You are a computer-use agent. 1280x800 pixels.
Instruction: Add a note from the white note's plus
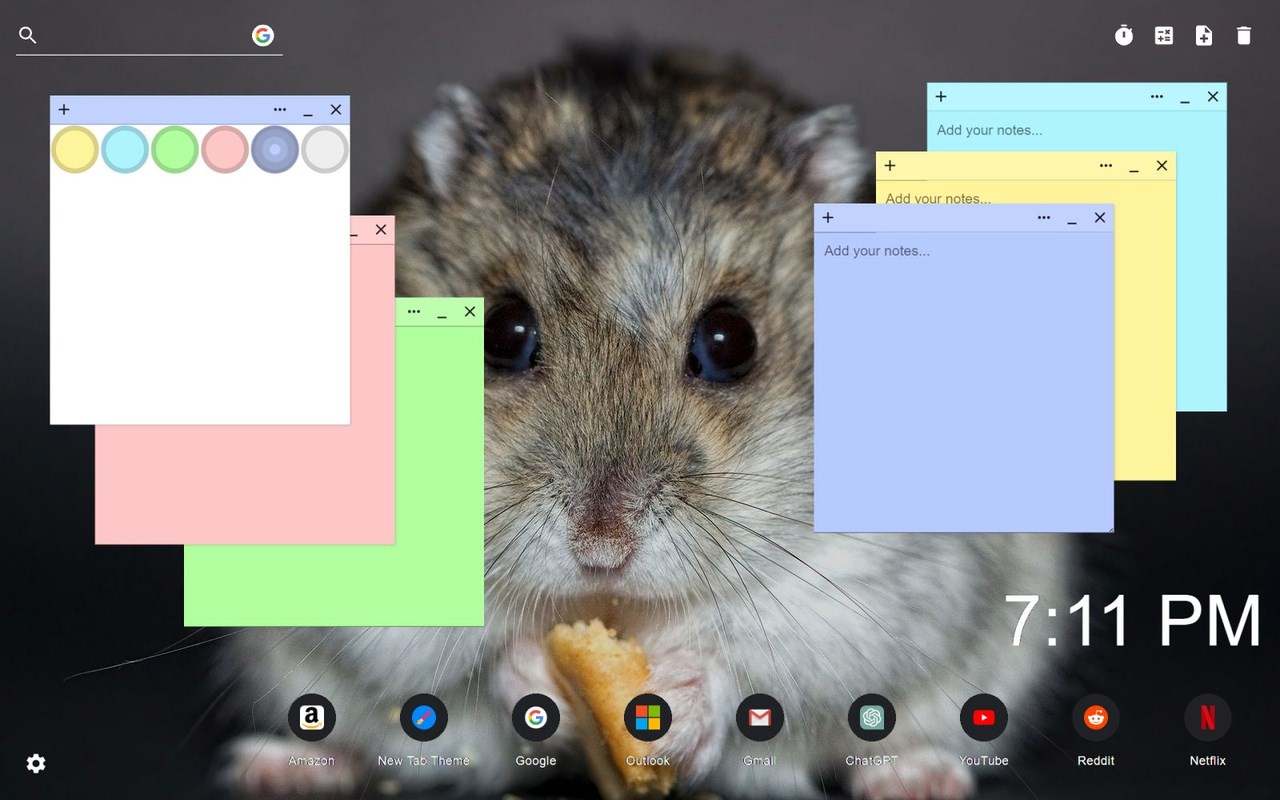pos(64,110)
